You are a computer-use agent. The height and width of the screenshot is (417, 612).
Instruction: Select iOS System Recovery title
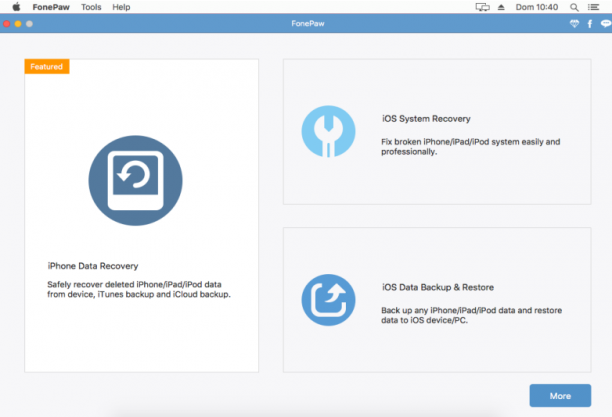(x=426, y=119)
